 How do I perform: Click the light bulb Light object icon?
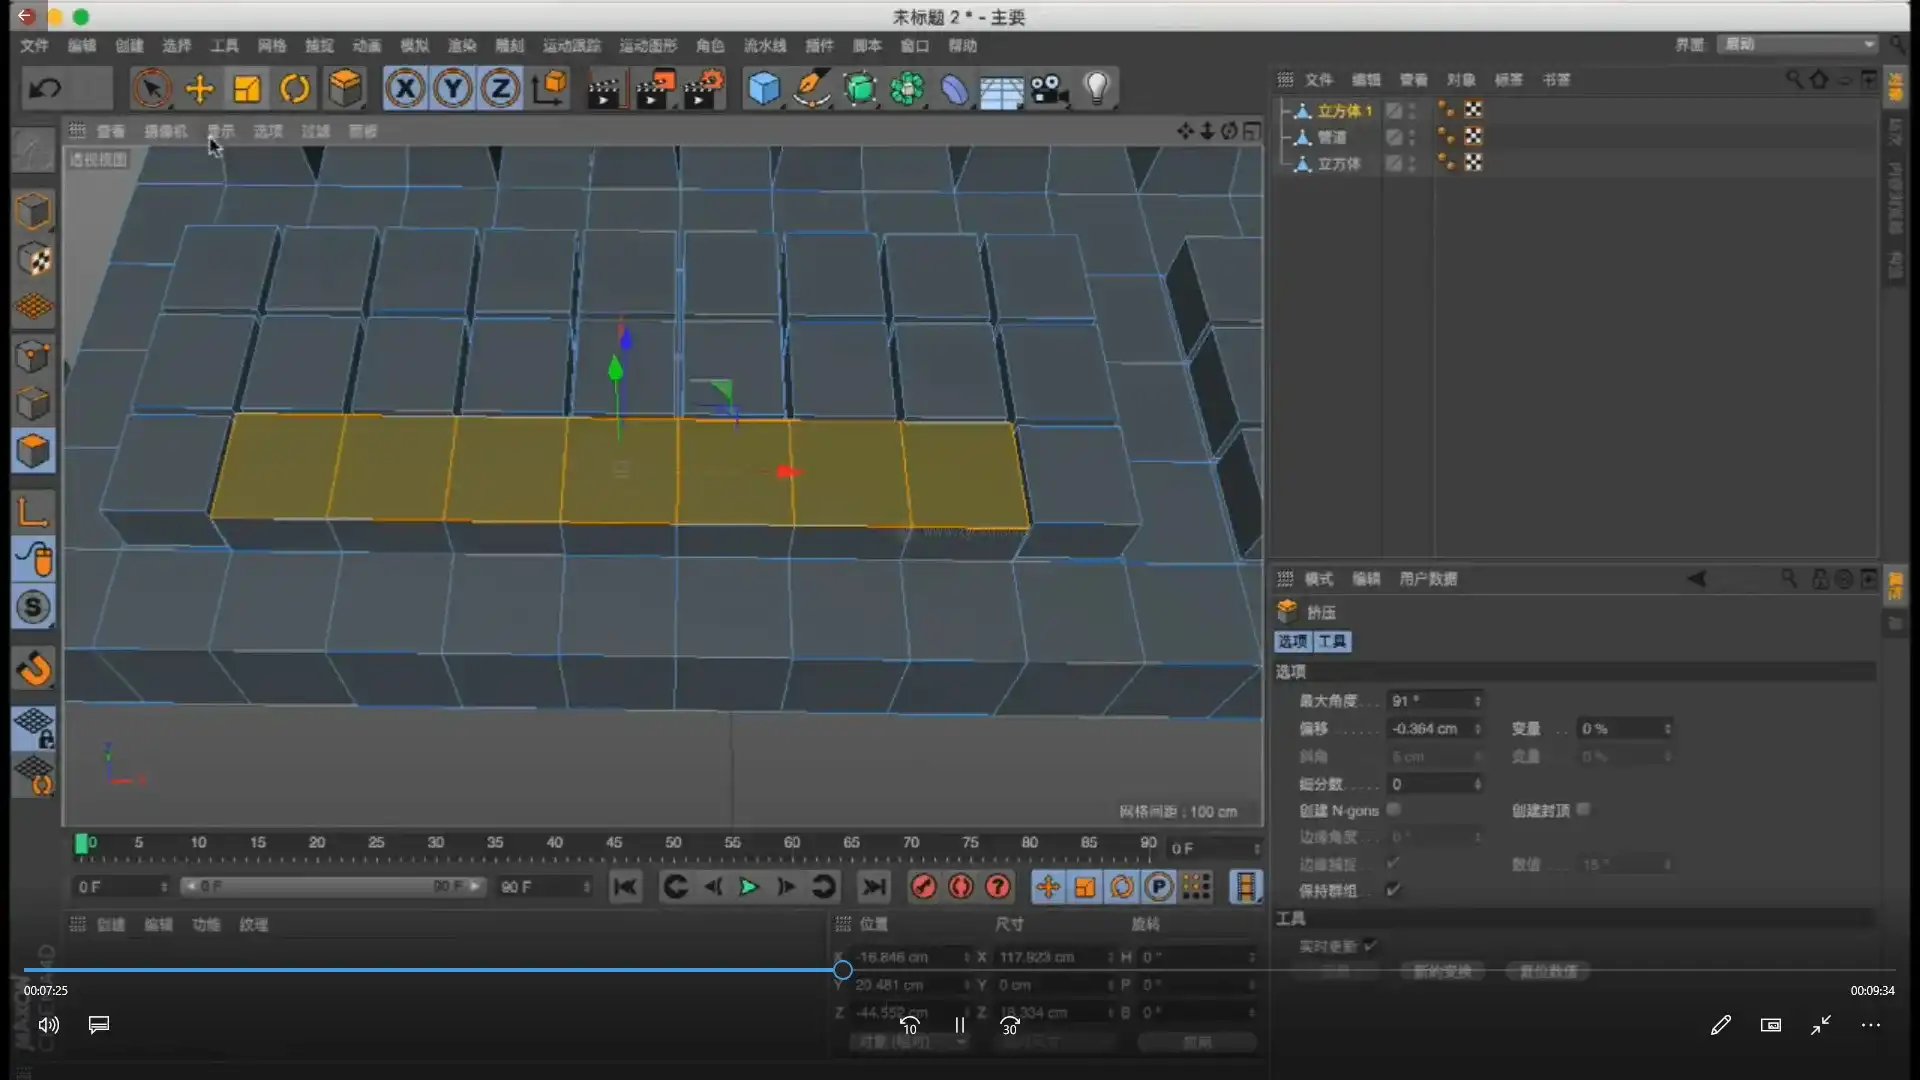tap(1097, 89)
